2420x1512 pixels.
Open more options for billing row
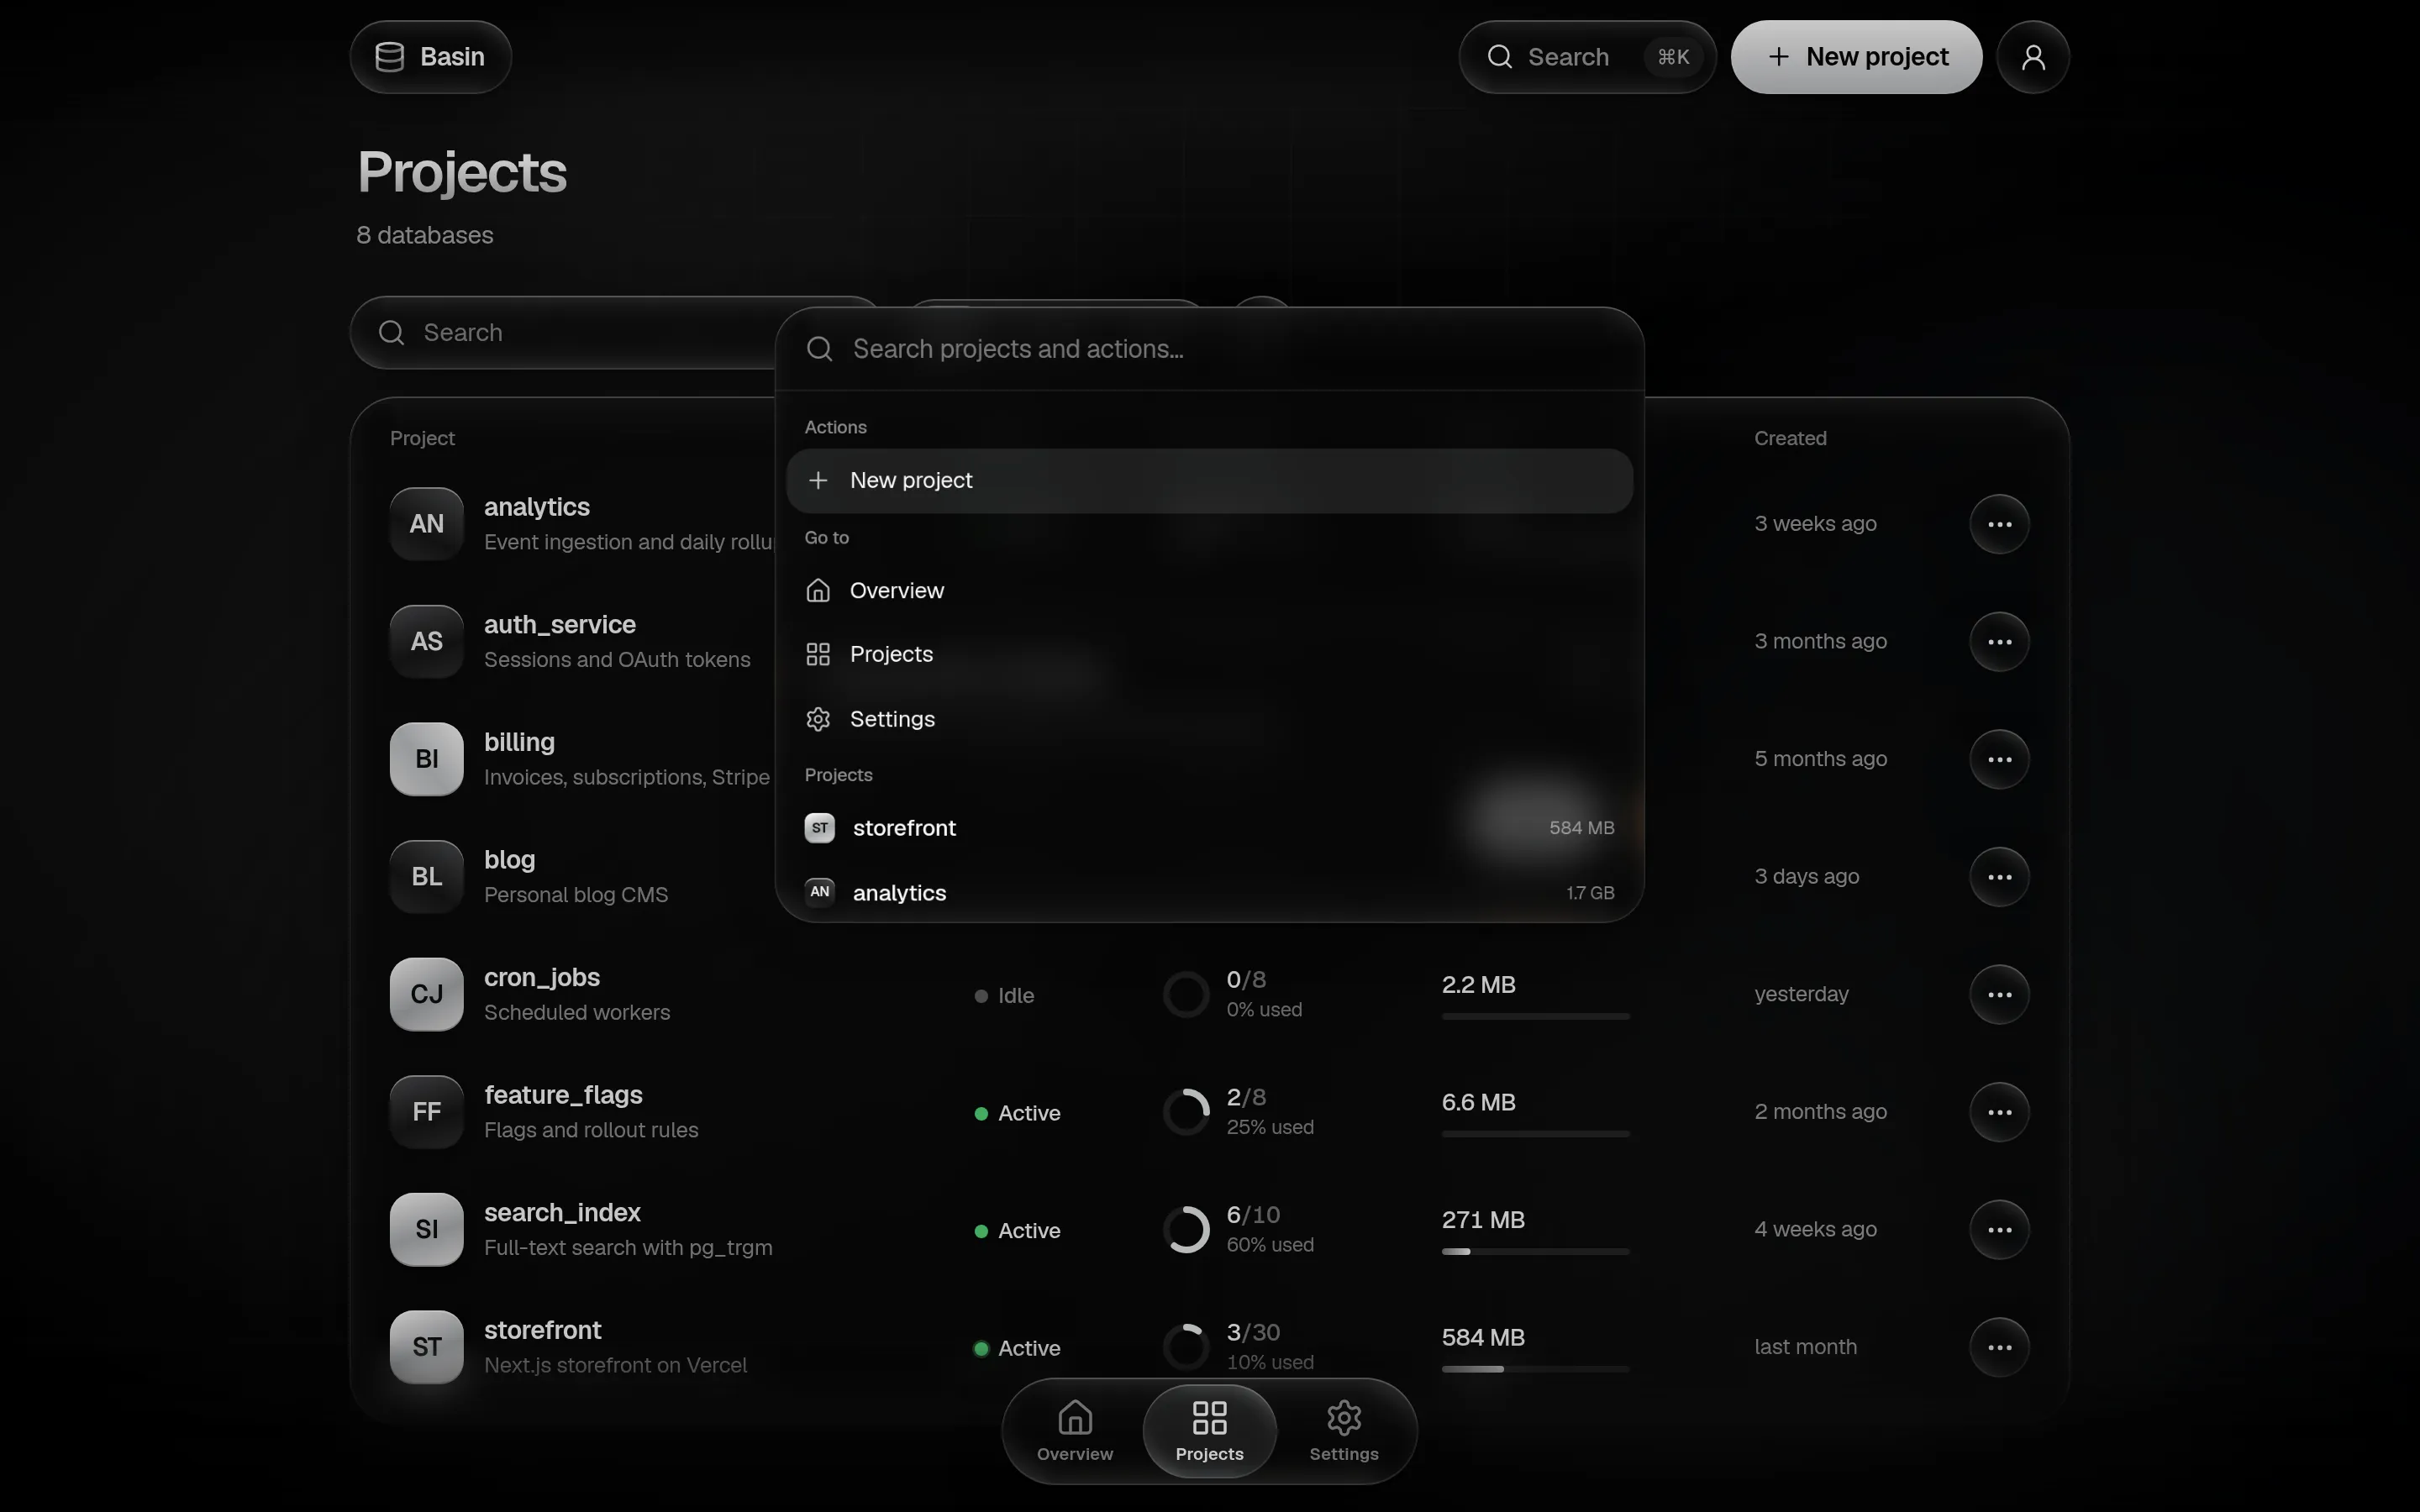point(1999,759)
